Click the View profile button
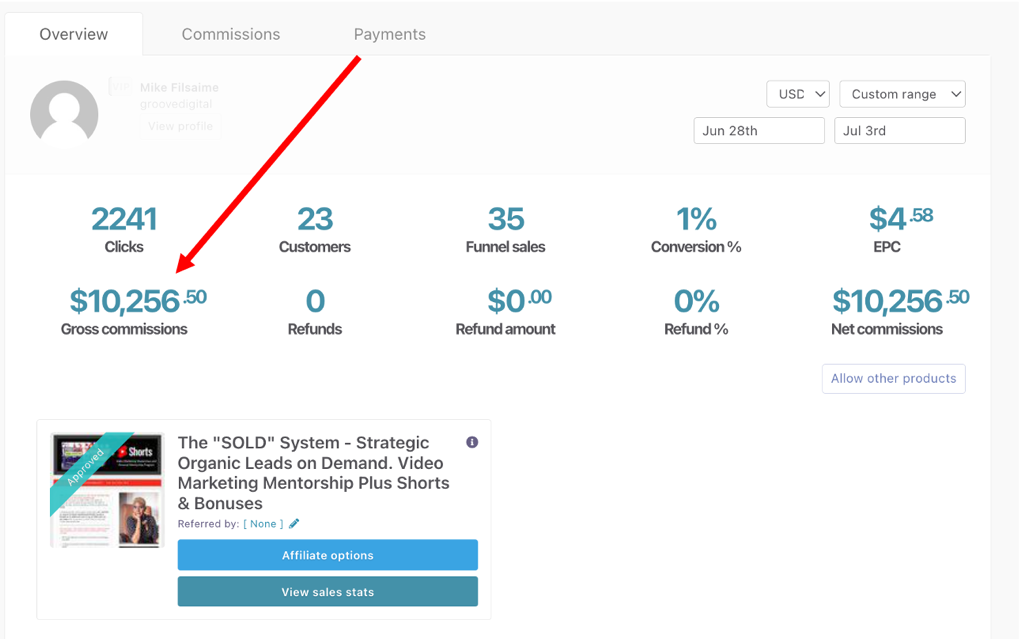 coord(180,126)
